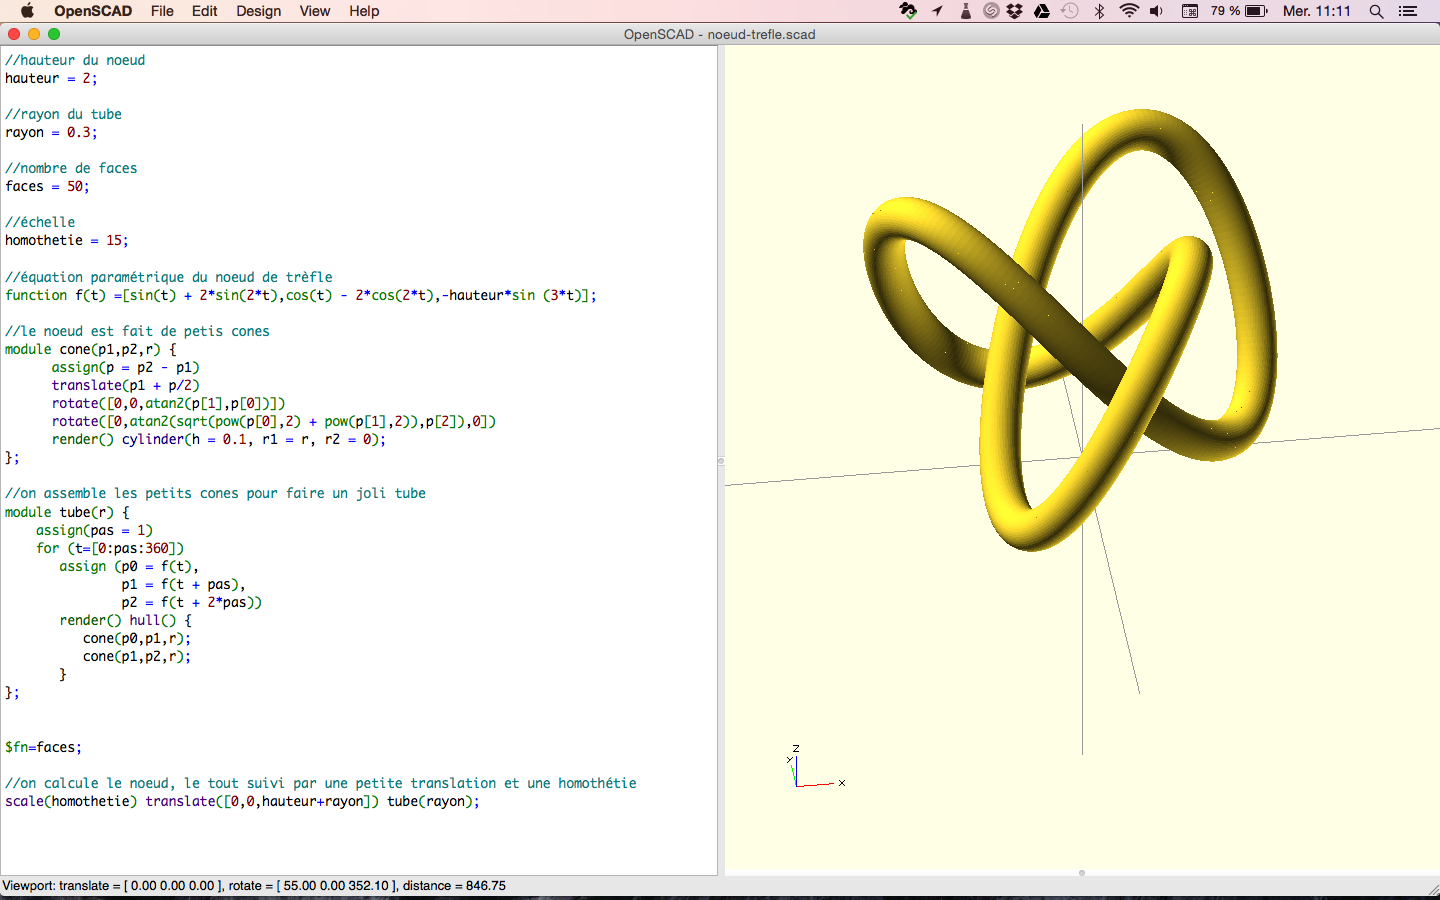Open the File menu
1440x900 pixels.
coord(162,11)
